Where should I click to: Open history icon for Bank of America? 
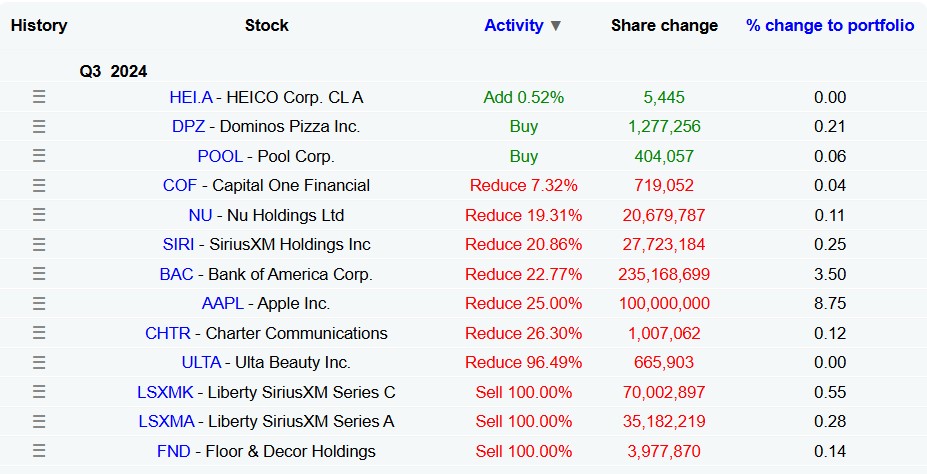[39, 274]
